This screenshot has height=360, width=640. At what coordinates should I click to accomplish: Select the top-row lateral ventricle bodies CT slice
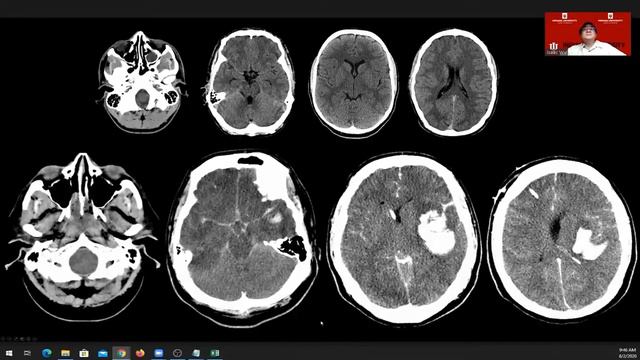(x=453, y=82)
